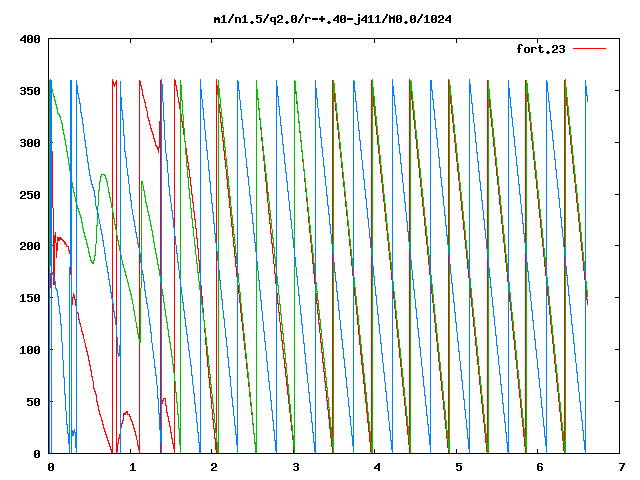Screen dimensions: 640x480
Task: Click the y-axis label 250
Action: point(30,195)
